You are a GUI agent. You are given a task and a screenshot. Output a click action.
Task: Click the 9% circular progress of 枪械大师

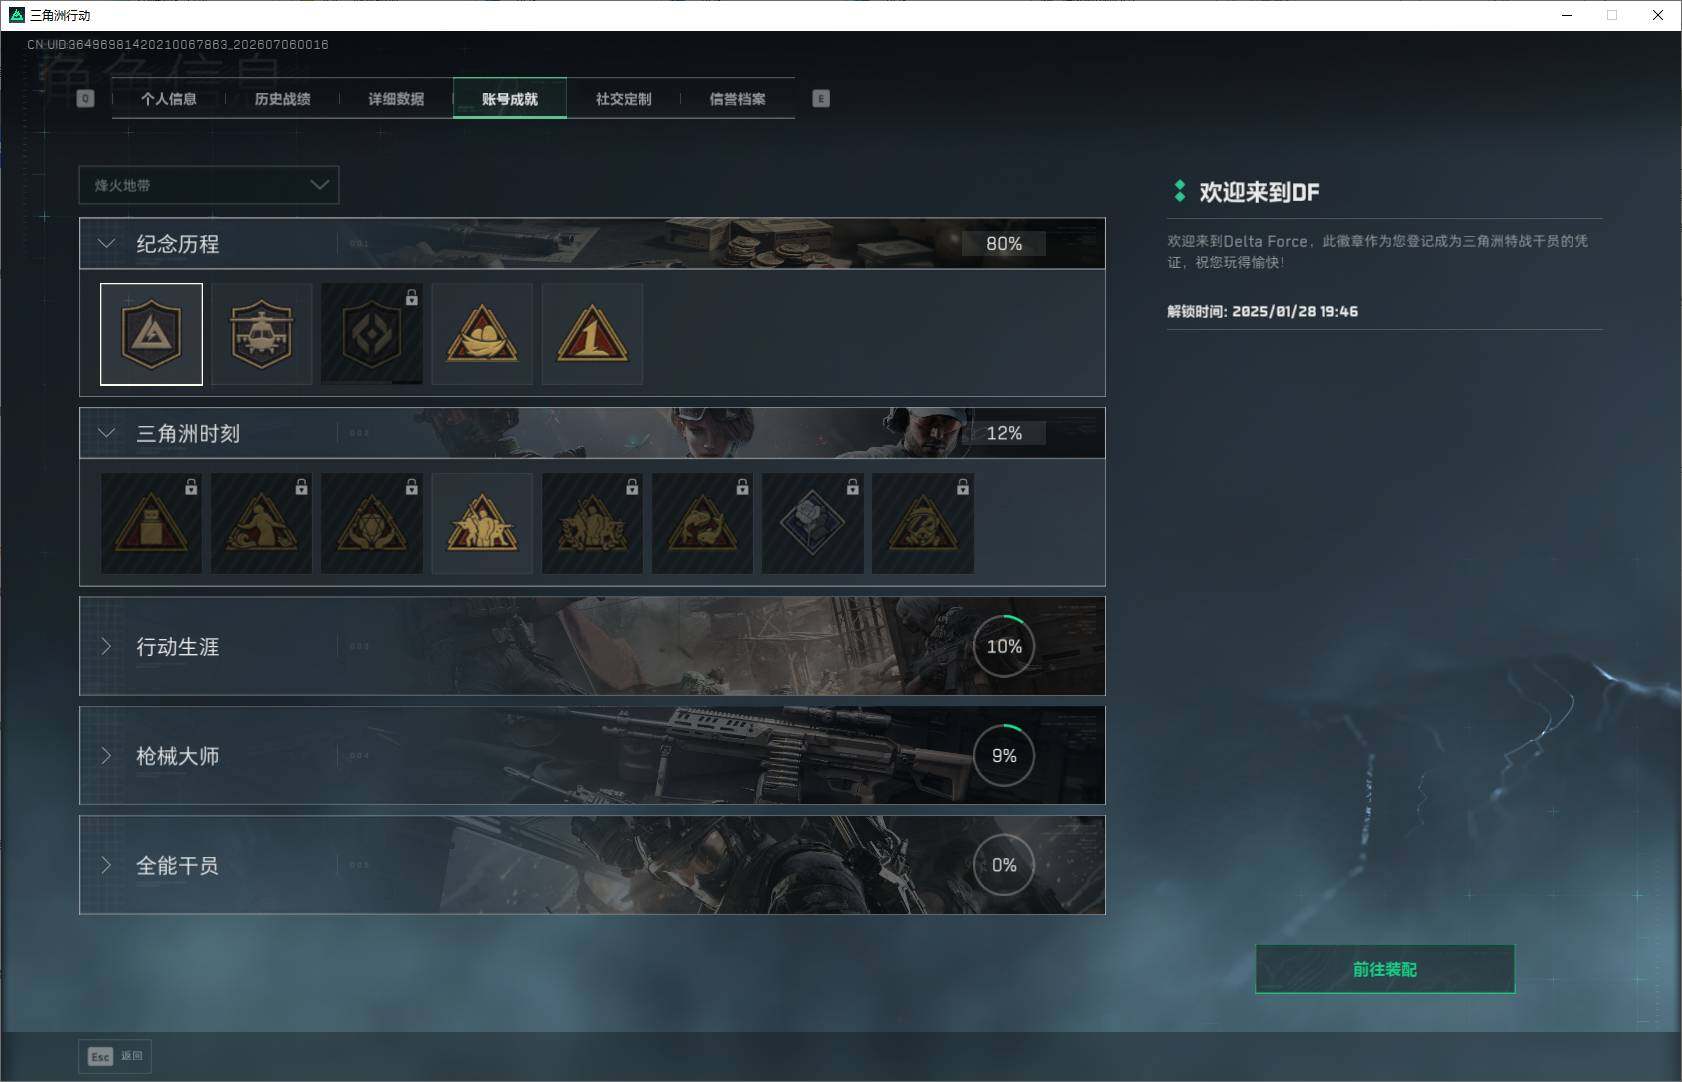(1004, 755)
